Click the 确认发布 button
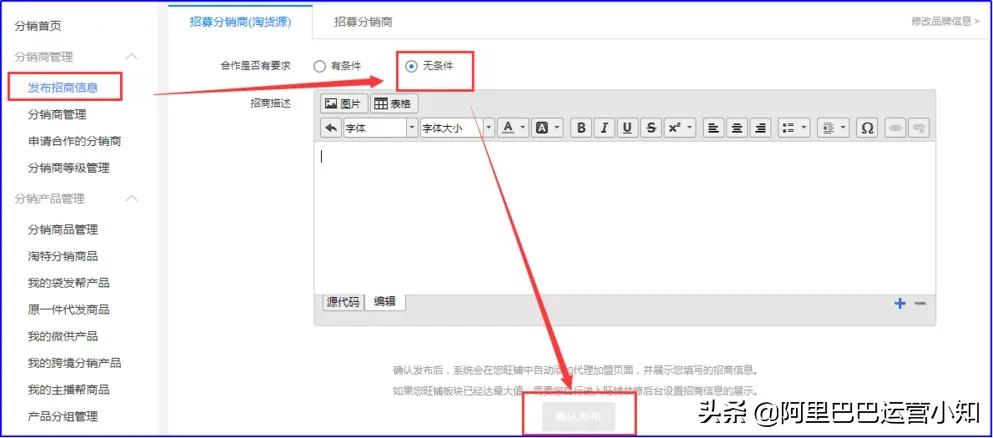Screen dimensions: 993x438 click(x=578, y=417)
